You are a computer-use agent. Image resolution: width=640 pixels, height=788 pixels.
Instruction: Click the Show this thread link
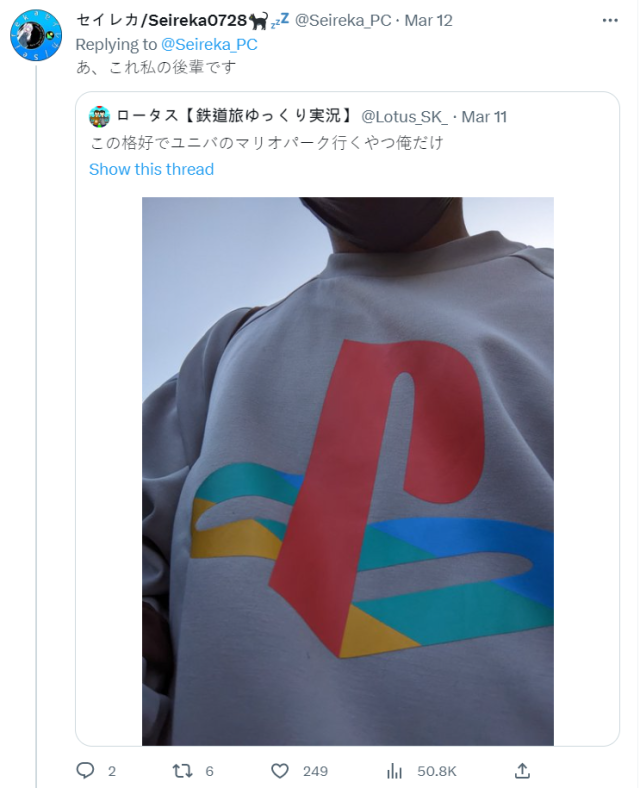click(151, 169)
